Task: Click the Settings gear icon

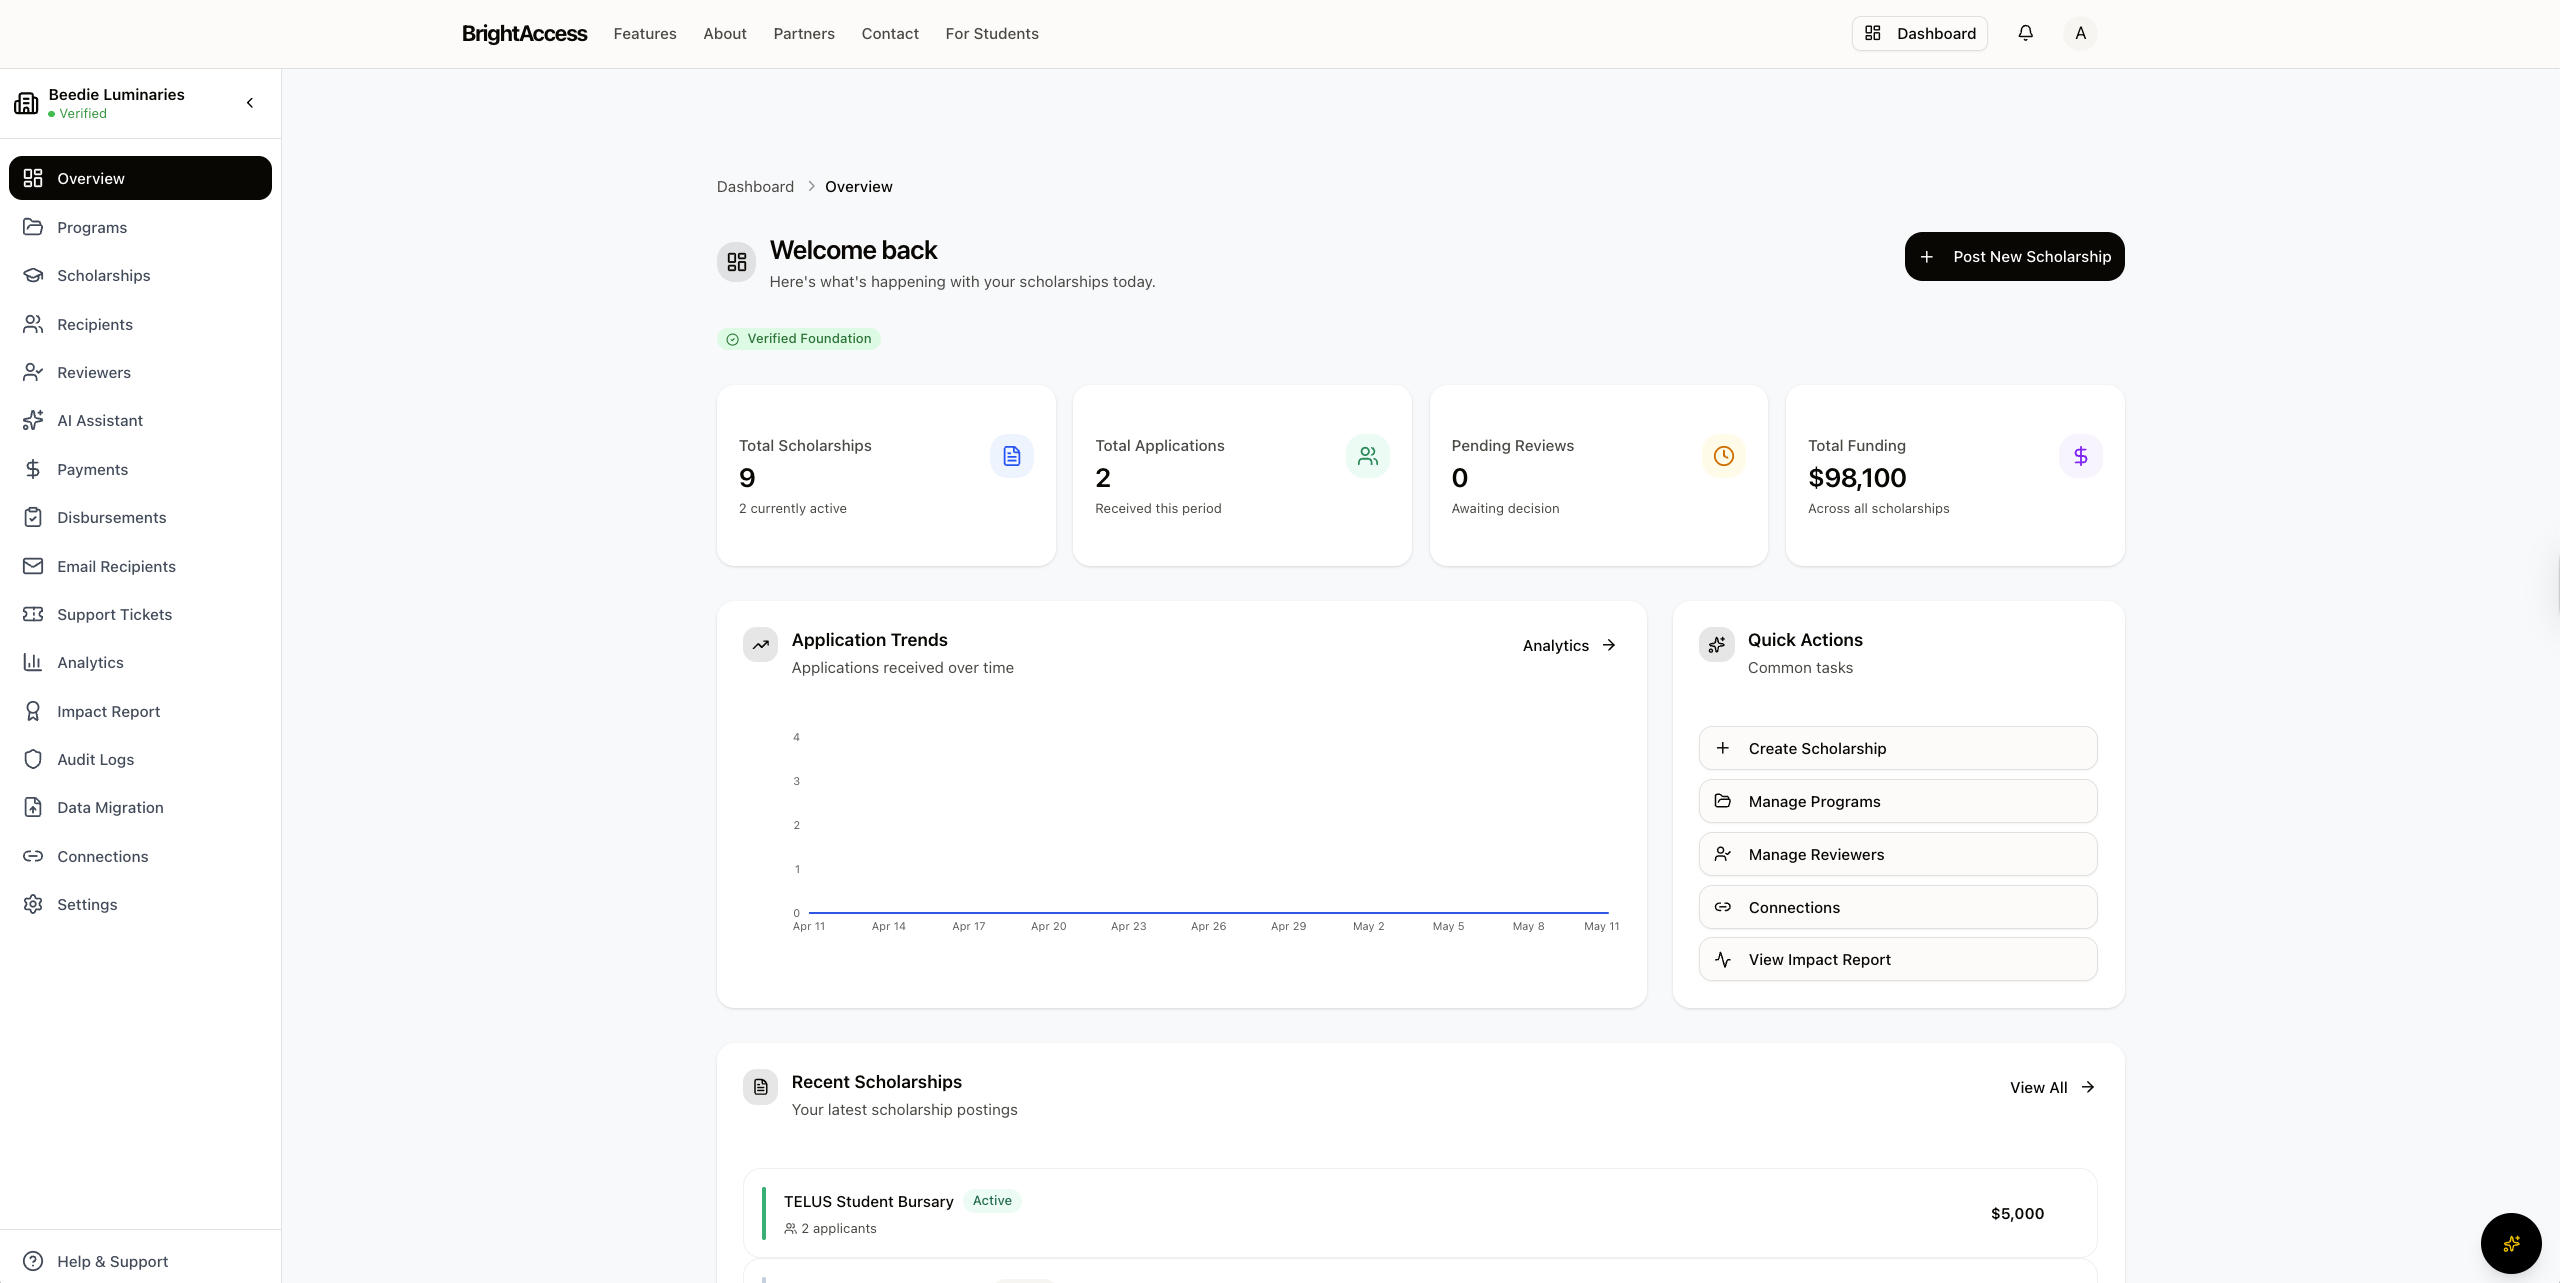Action: 33,904
